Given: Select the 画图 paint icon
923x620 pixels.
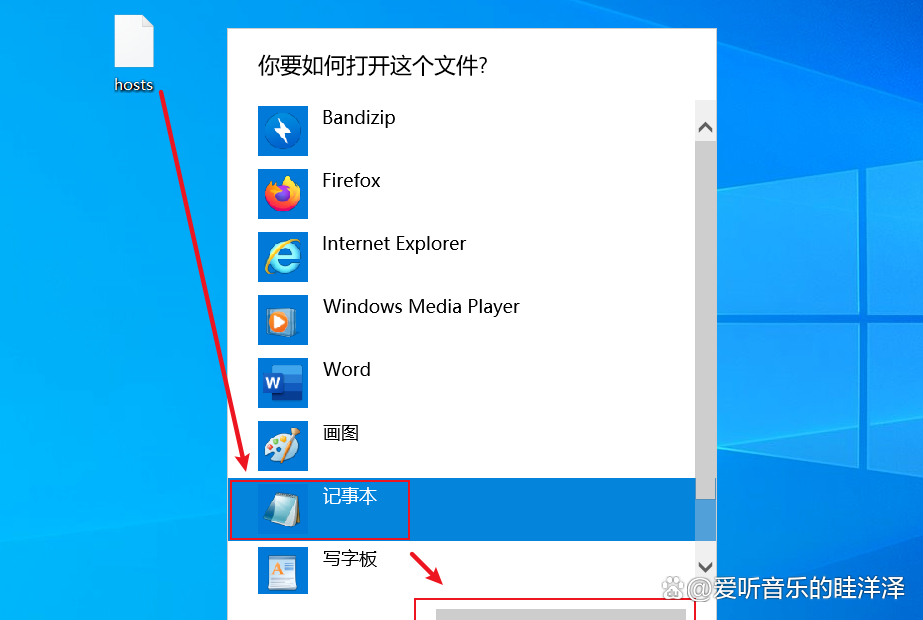Looking at the screenshot, I should tap(283, 446).
